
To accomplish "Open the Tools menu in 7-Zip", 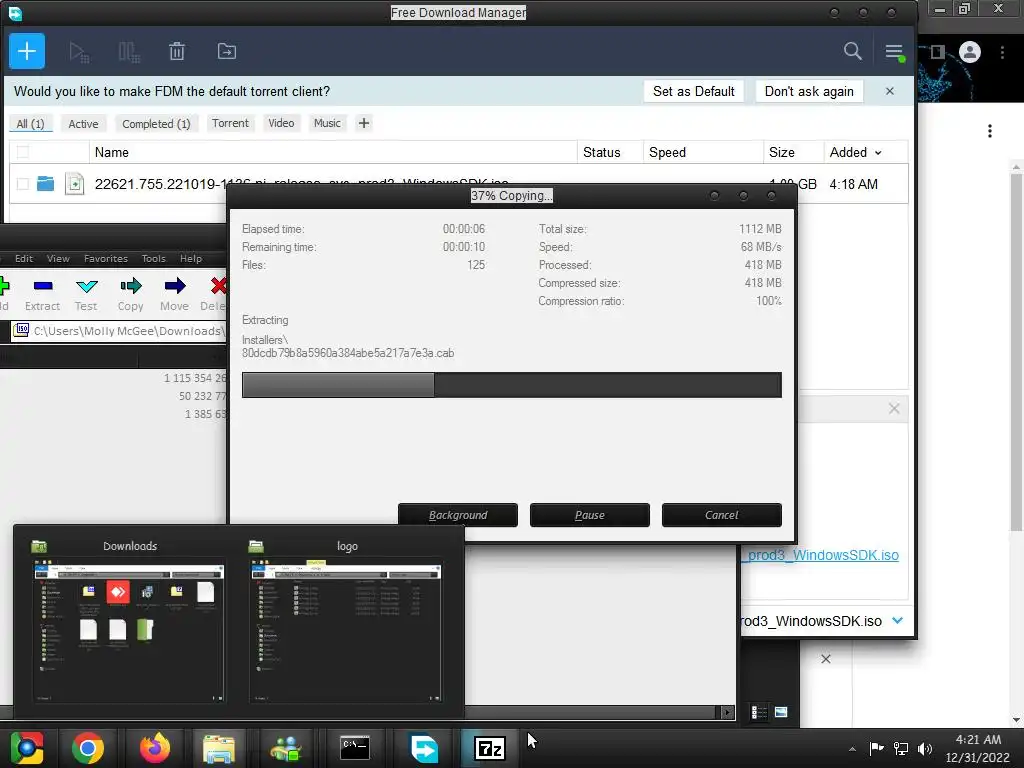I will pyautogui.click(x=153, y=259).
